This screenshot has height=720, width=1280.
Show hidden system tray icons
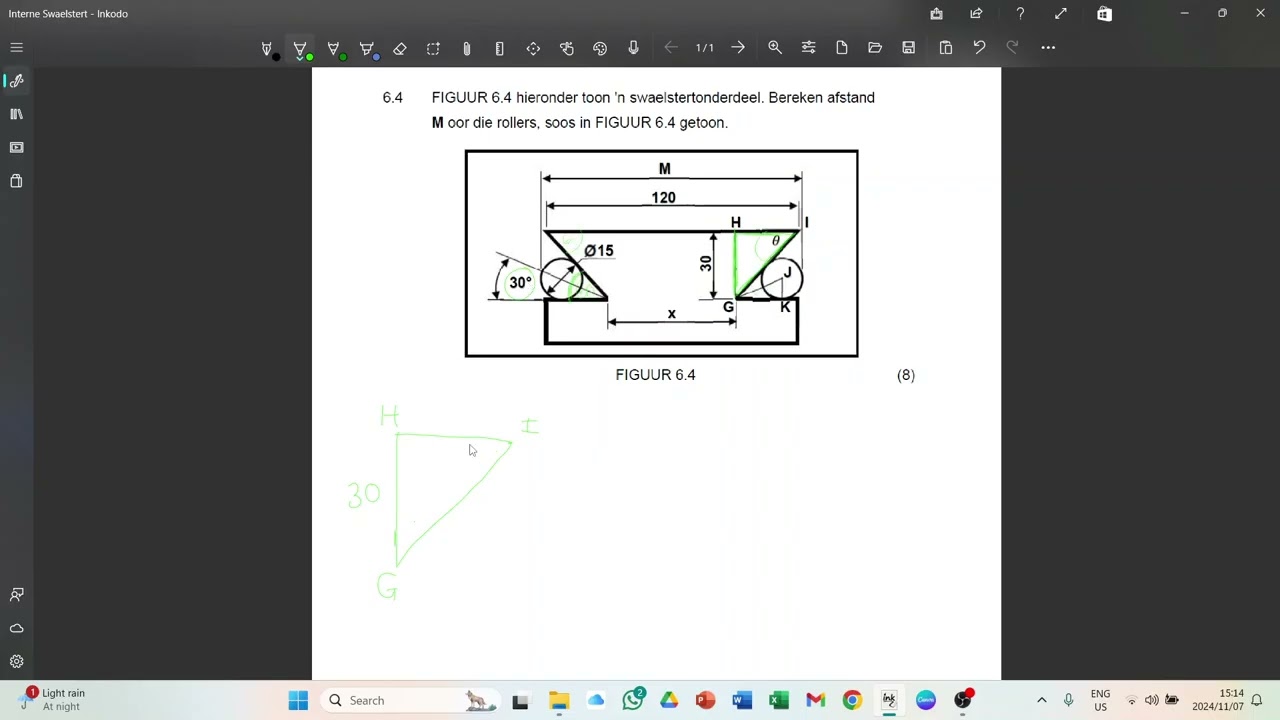(1041, 701)
